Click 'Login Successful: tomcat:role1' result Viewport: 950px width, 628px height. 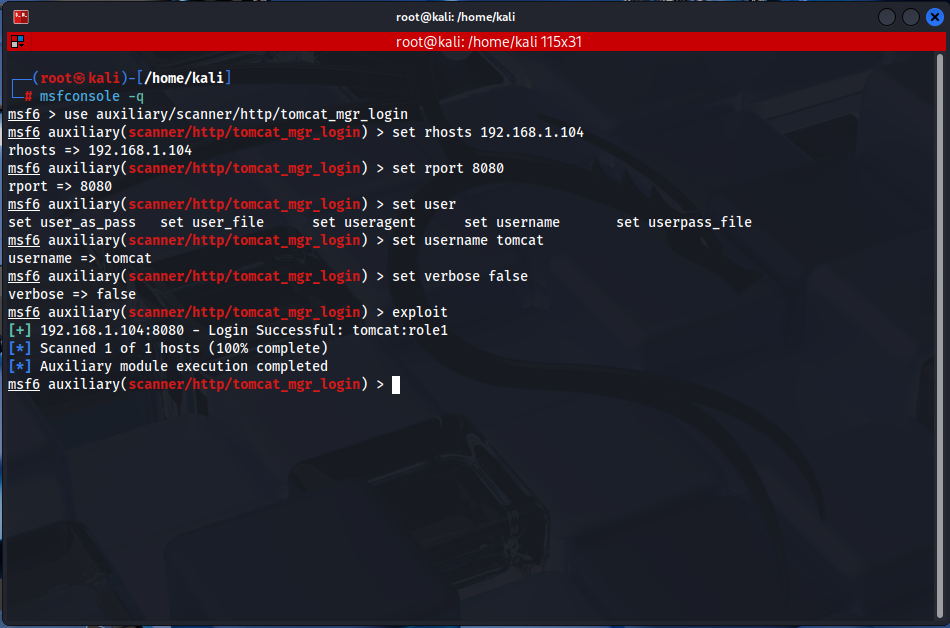point(328,330)
